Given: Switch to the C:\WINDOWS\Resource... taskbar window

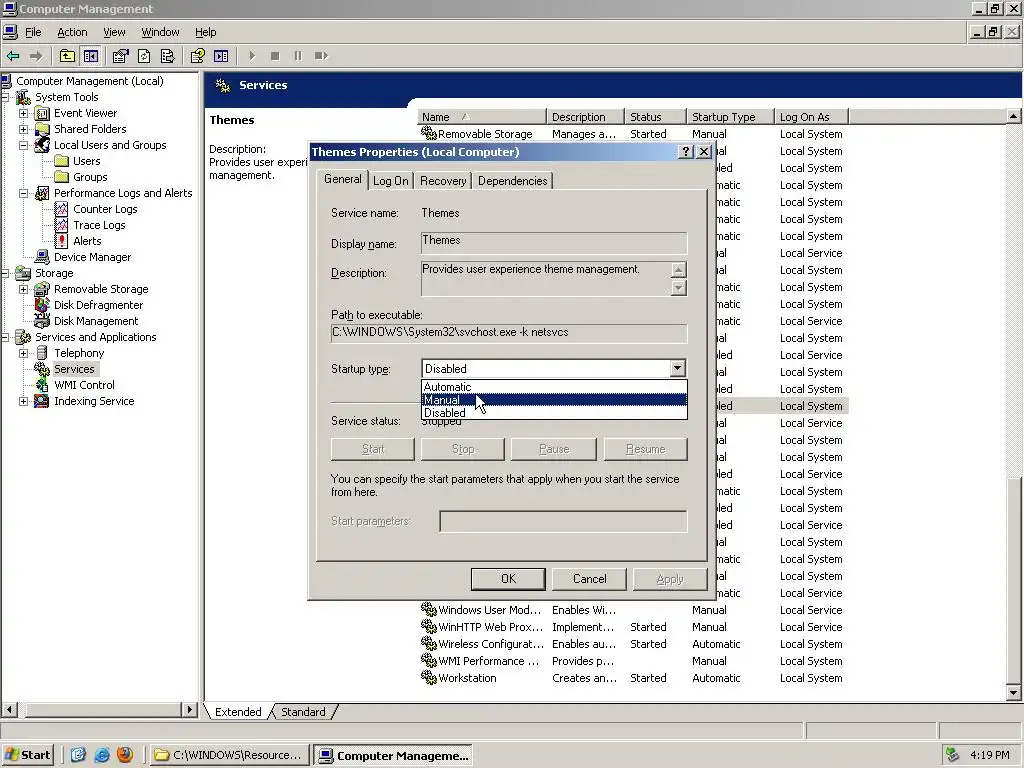Looking at the screenshot, I should click(x=229, y=755).
